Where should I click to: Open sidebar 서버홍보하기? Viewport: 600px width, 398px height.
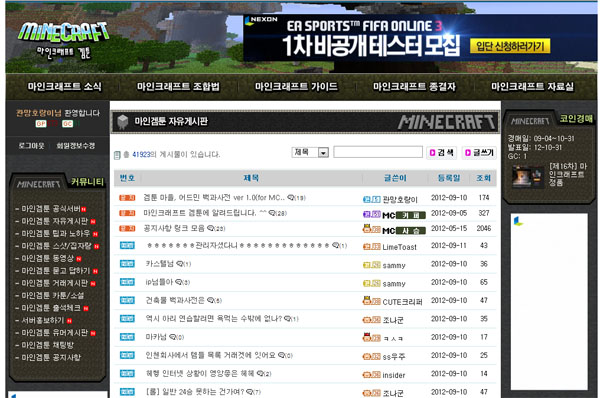pos(43,320)
